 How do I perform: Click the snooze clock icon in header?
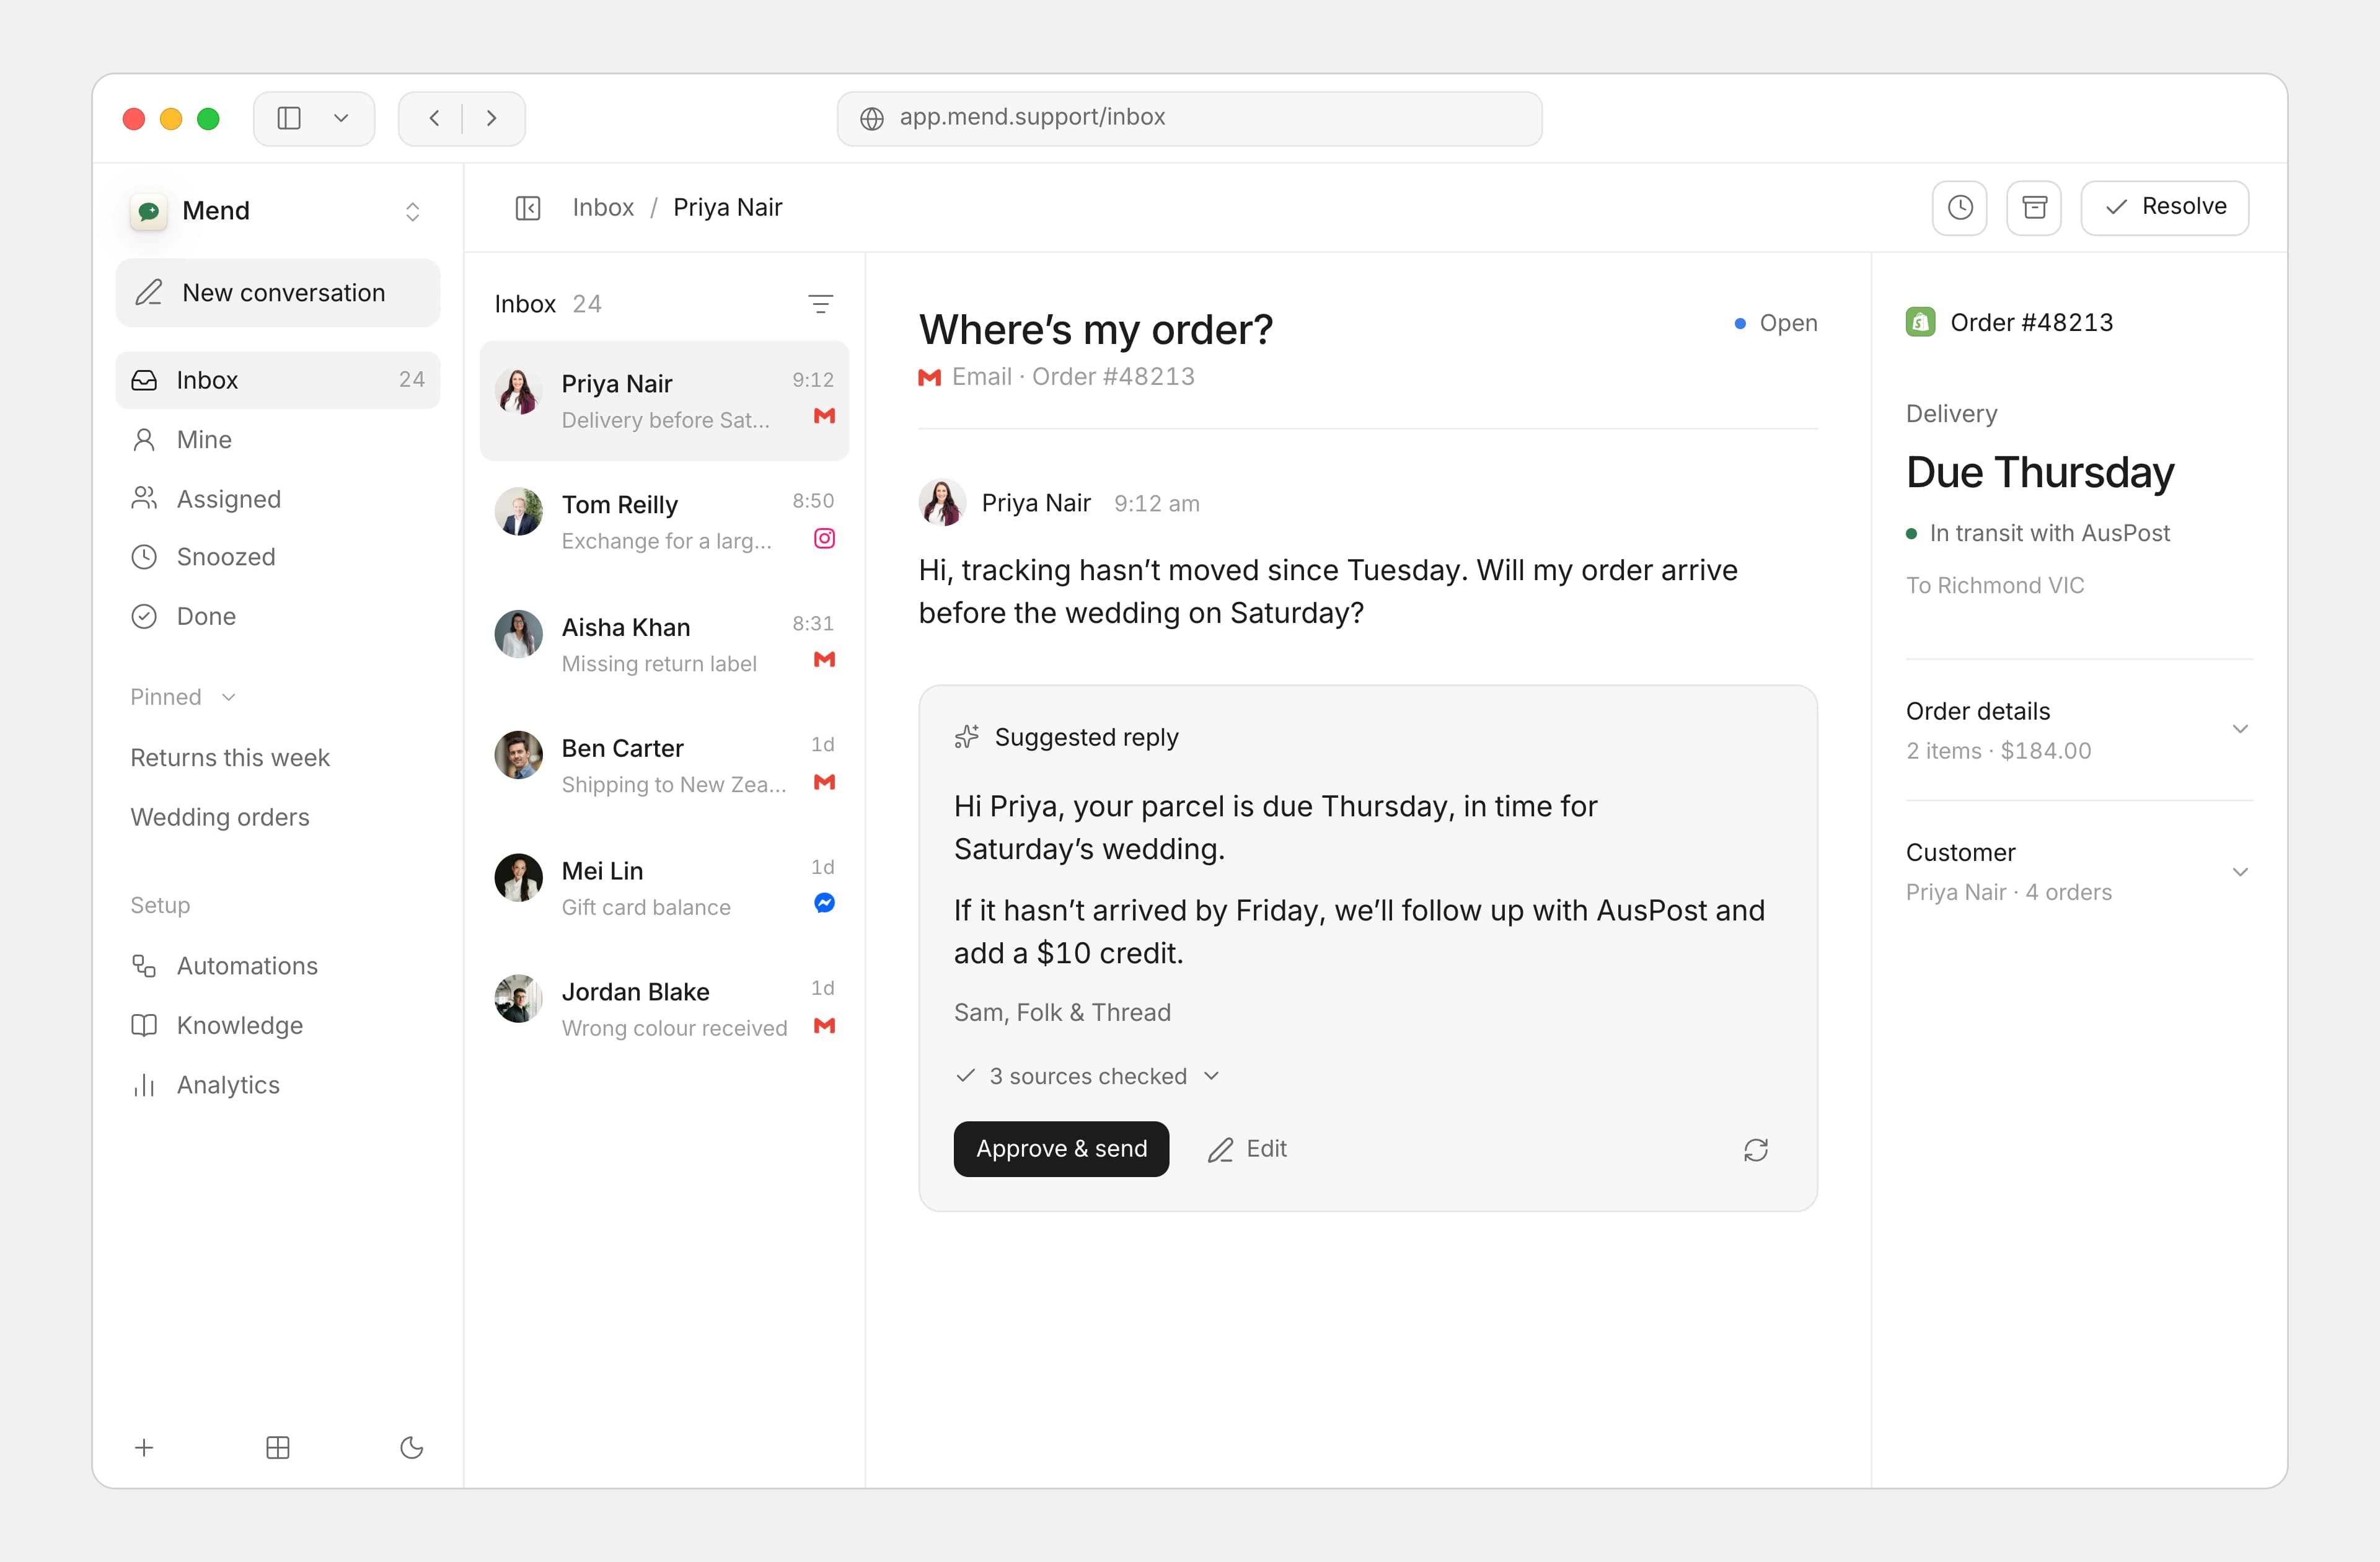click(x=1959, y=208)
